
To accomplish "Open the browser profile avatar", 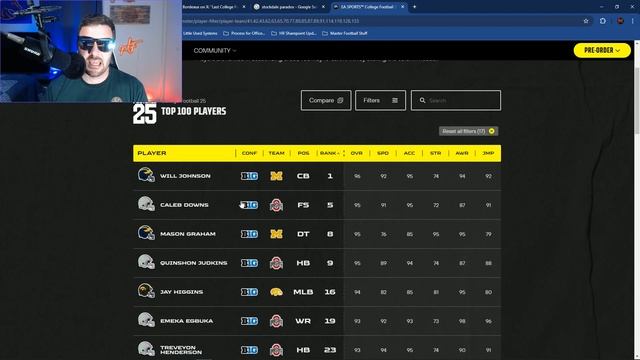I will (x=620, y=21).
